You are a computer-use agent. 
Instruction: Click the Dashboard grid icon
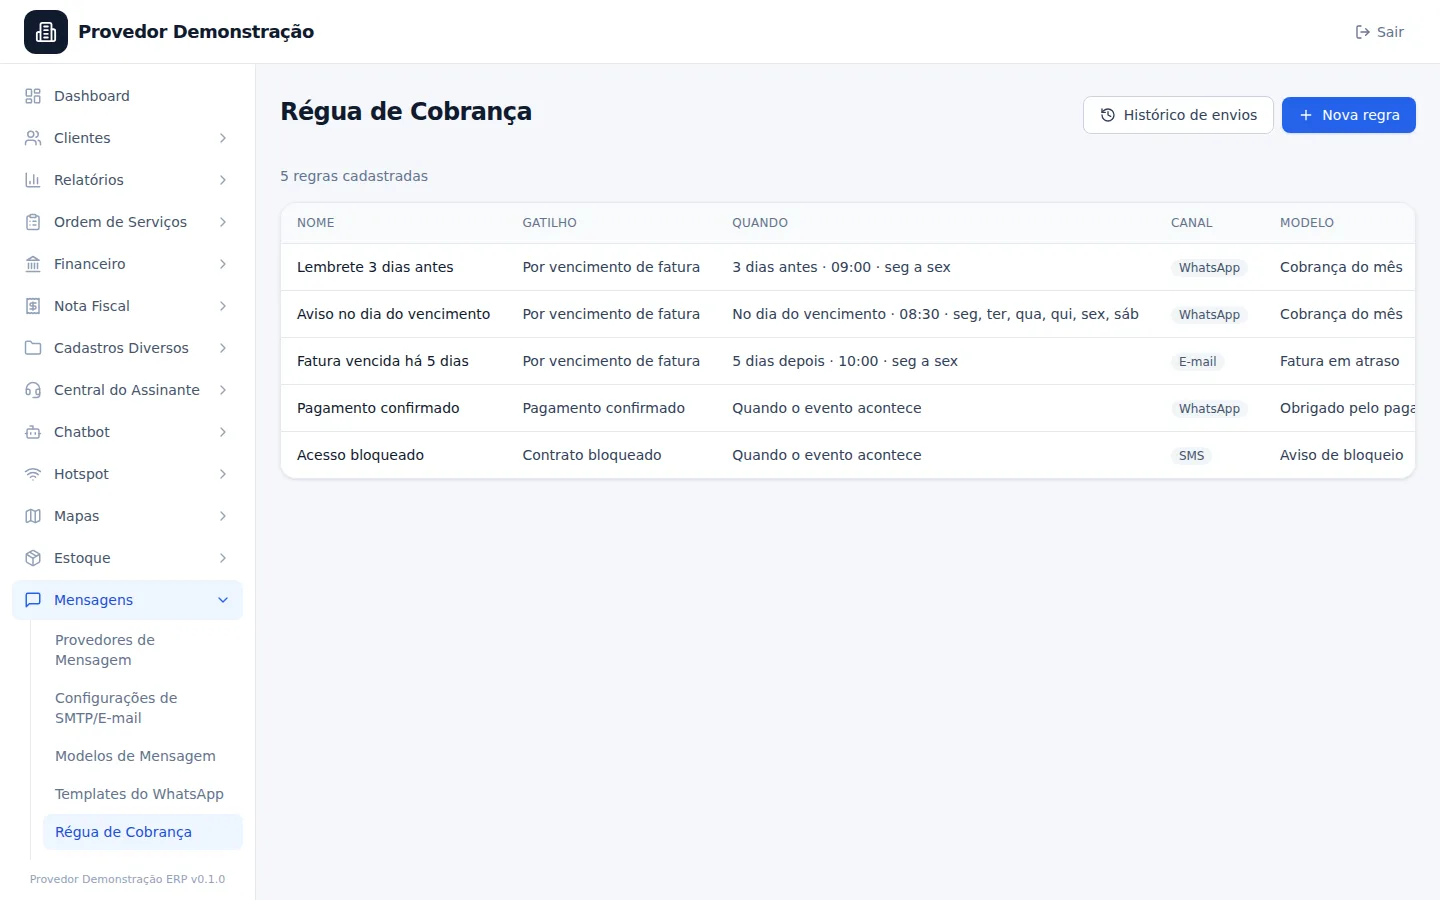coord(33,96)
